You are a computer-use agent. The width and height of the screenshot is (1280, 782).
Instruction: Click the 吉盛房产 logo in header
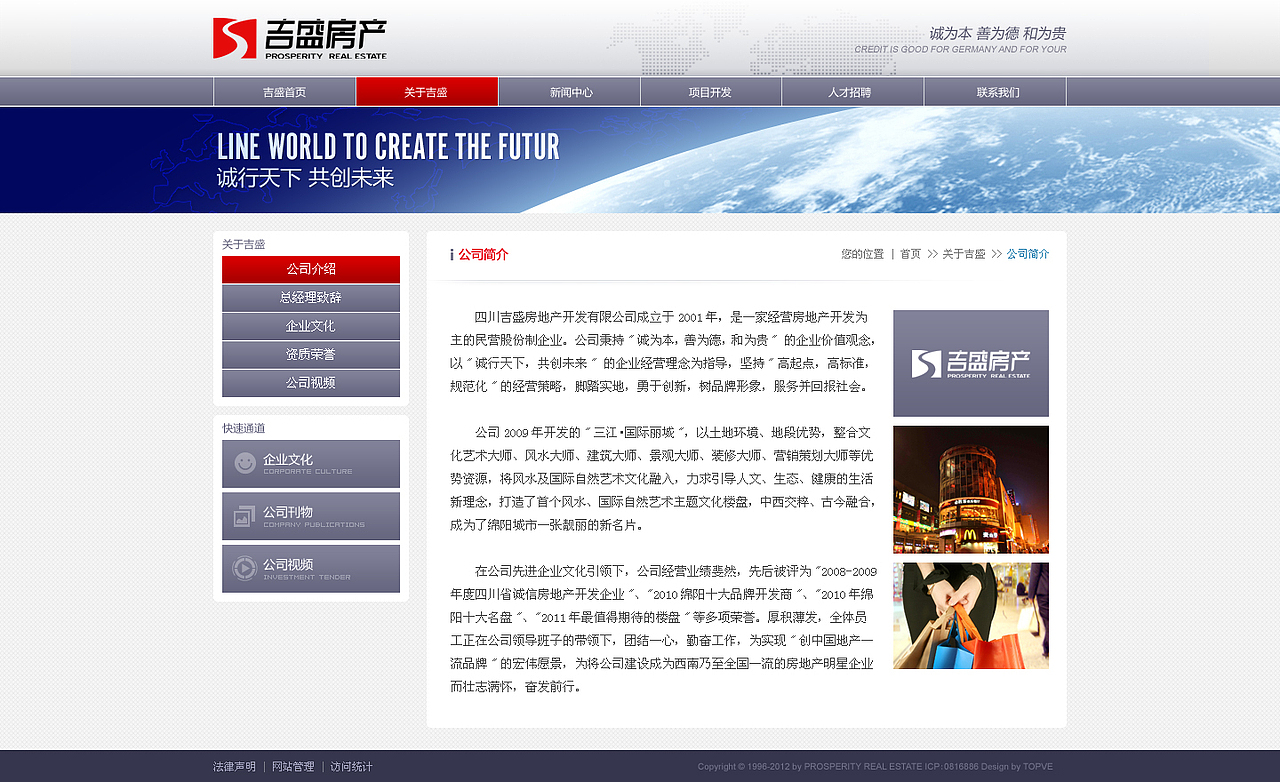tap(300, 39)
